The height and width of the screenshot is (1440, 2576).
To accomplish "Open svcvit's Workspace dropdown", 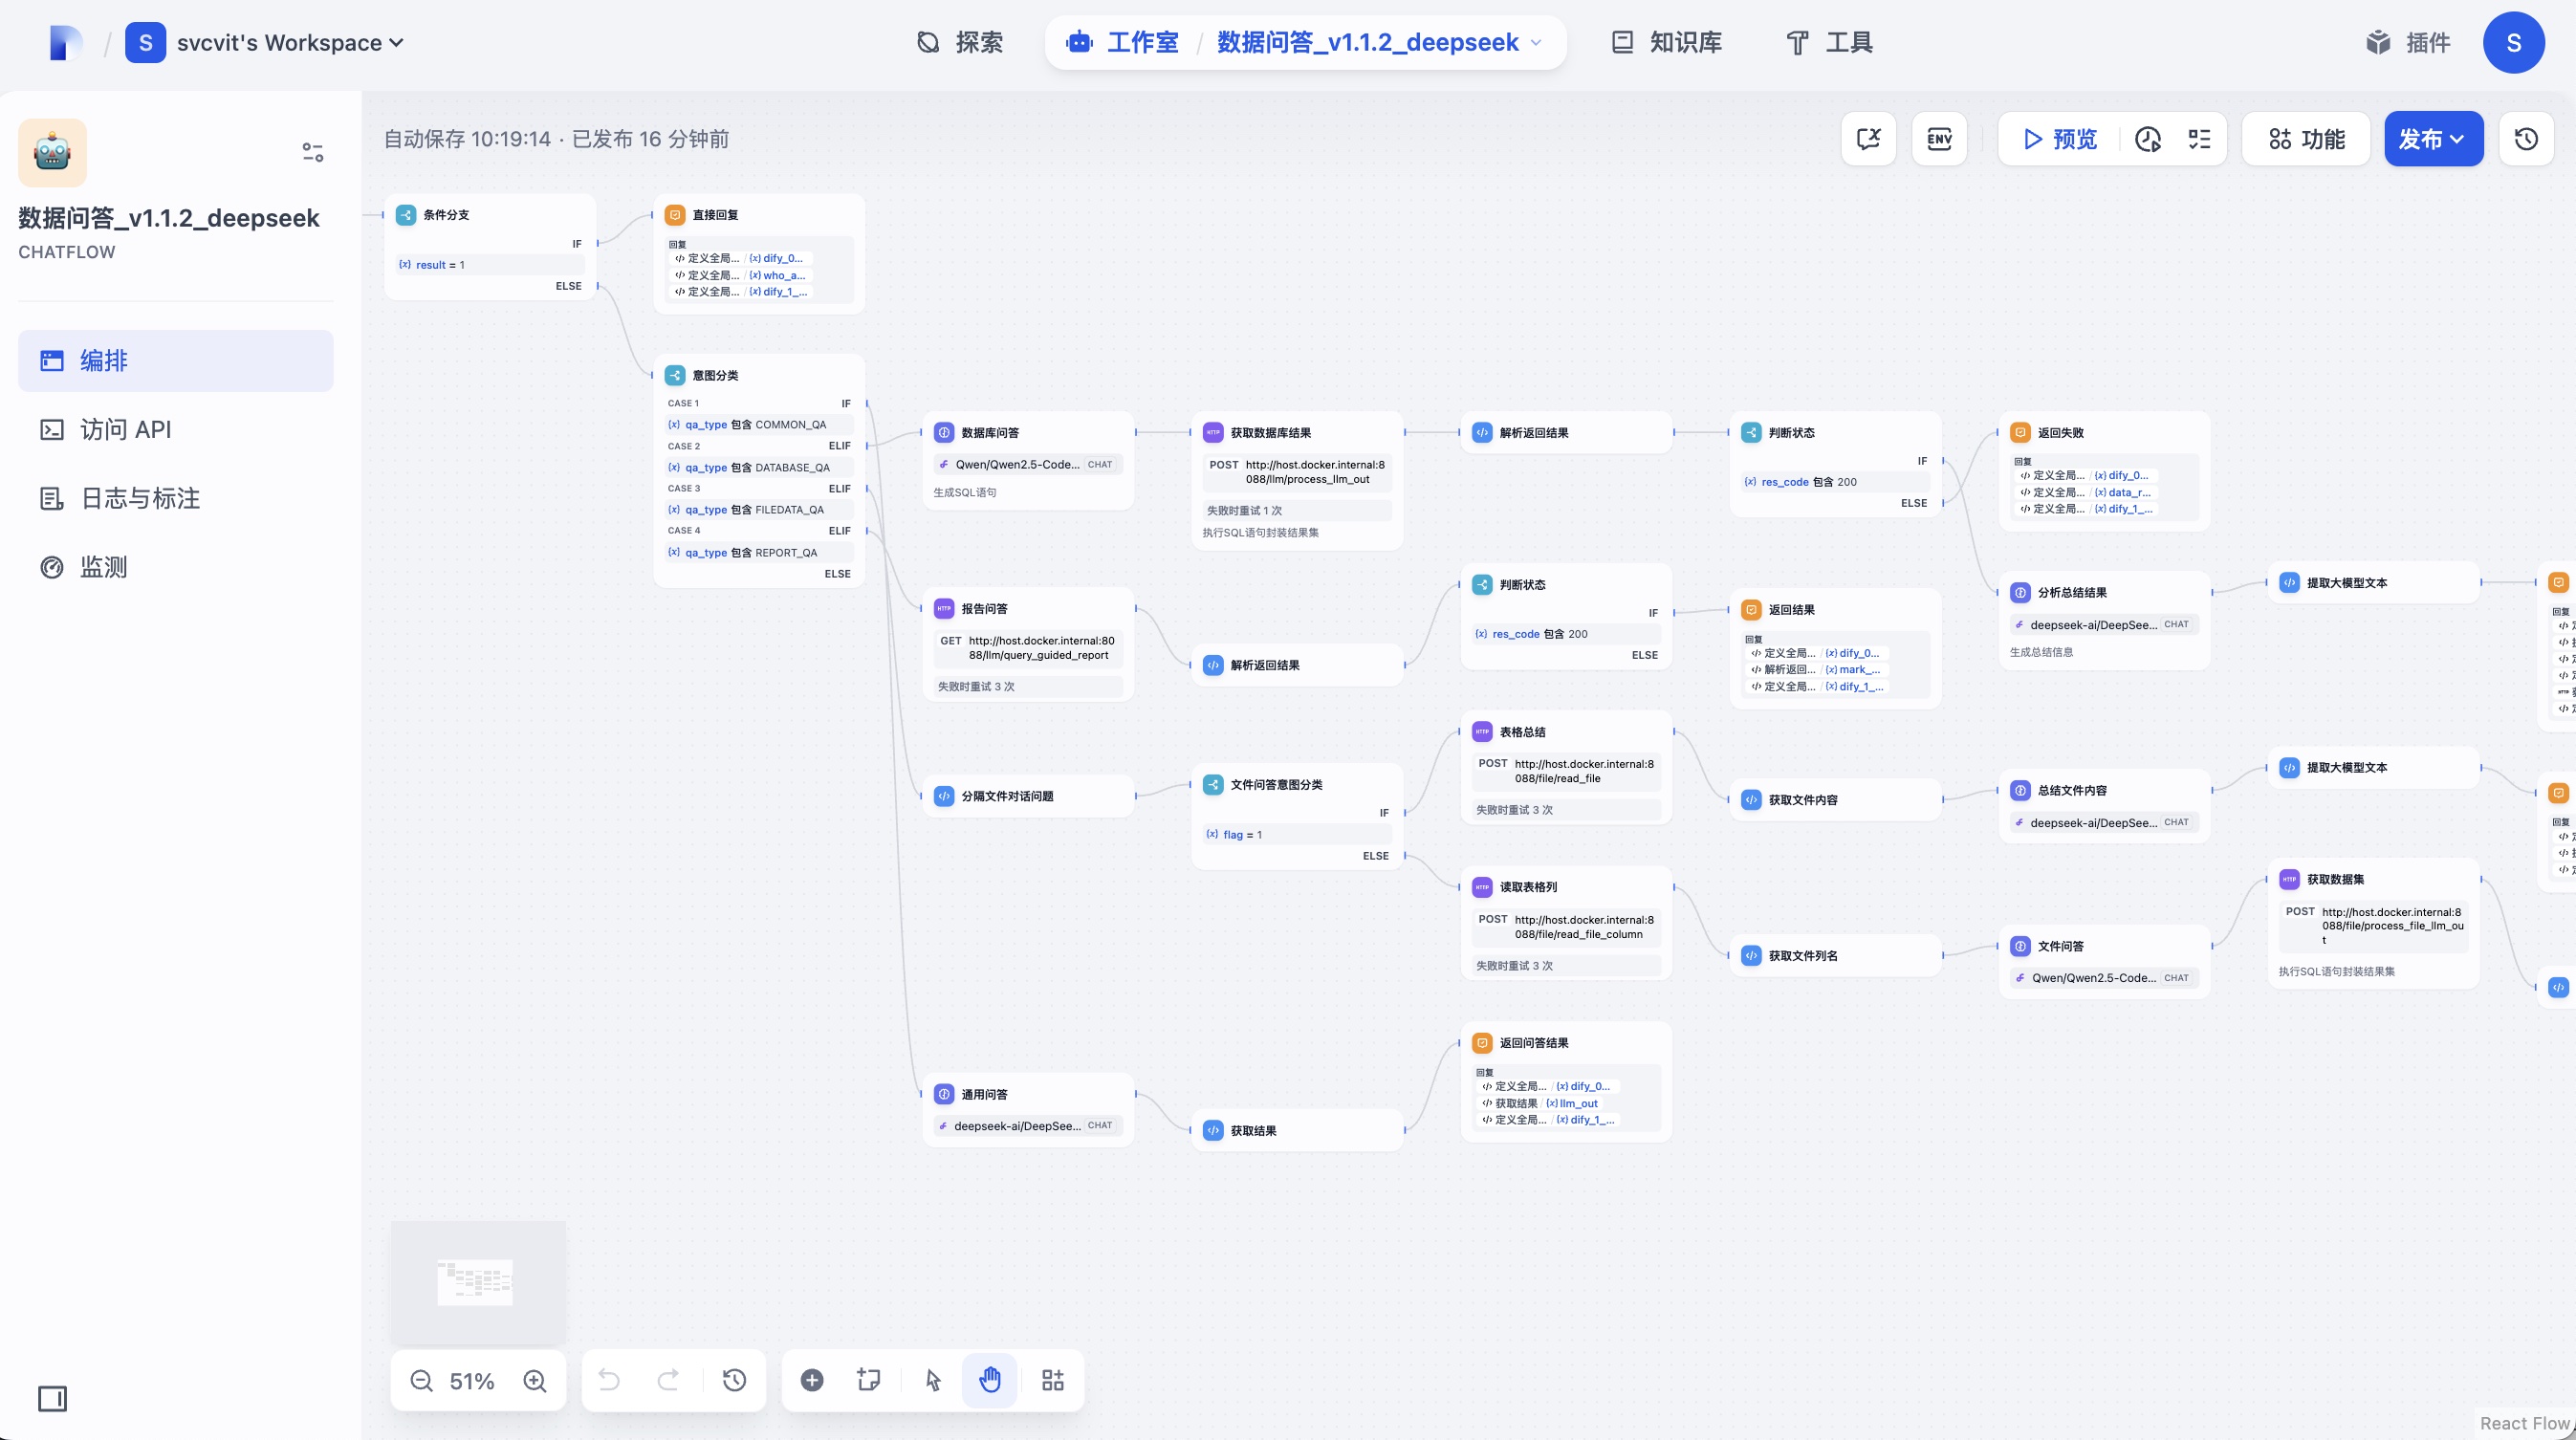I will click(x=289, y=43).
